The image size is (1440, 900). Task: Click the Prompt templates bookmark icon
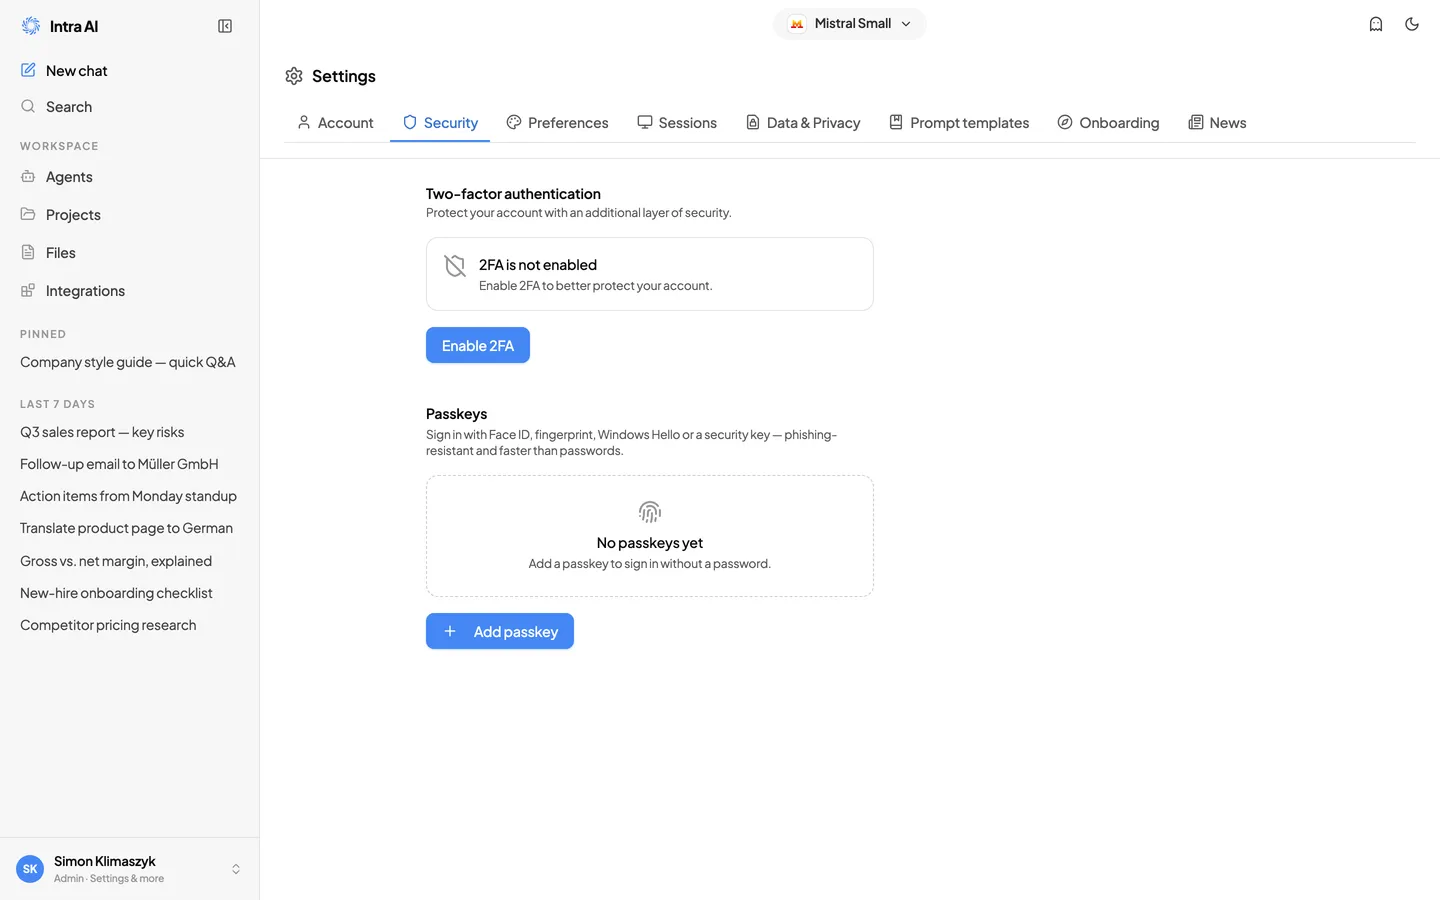[896, 122]
